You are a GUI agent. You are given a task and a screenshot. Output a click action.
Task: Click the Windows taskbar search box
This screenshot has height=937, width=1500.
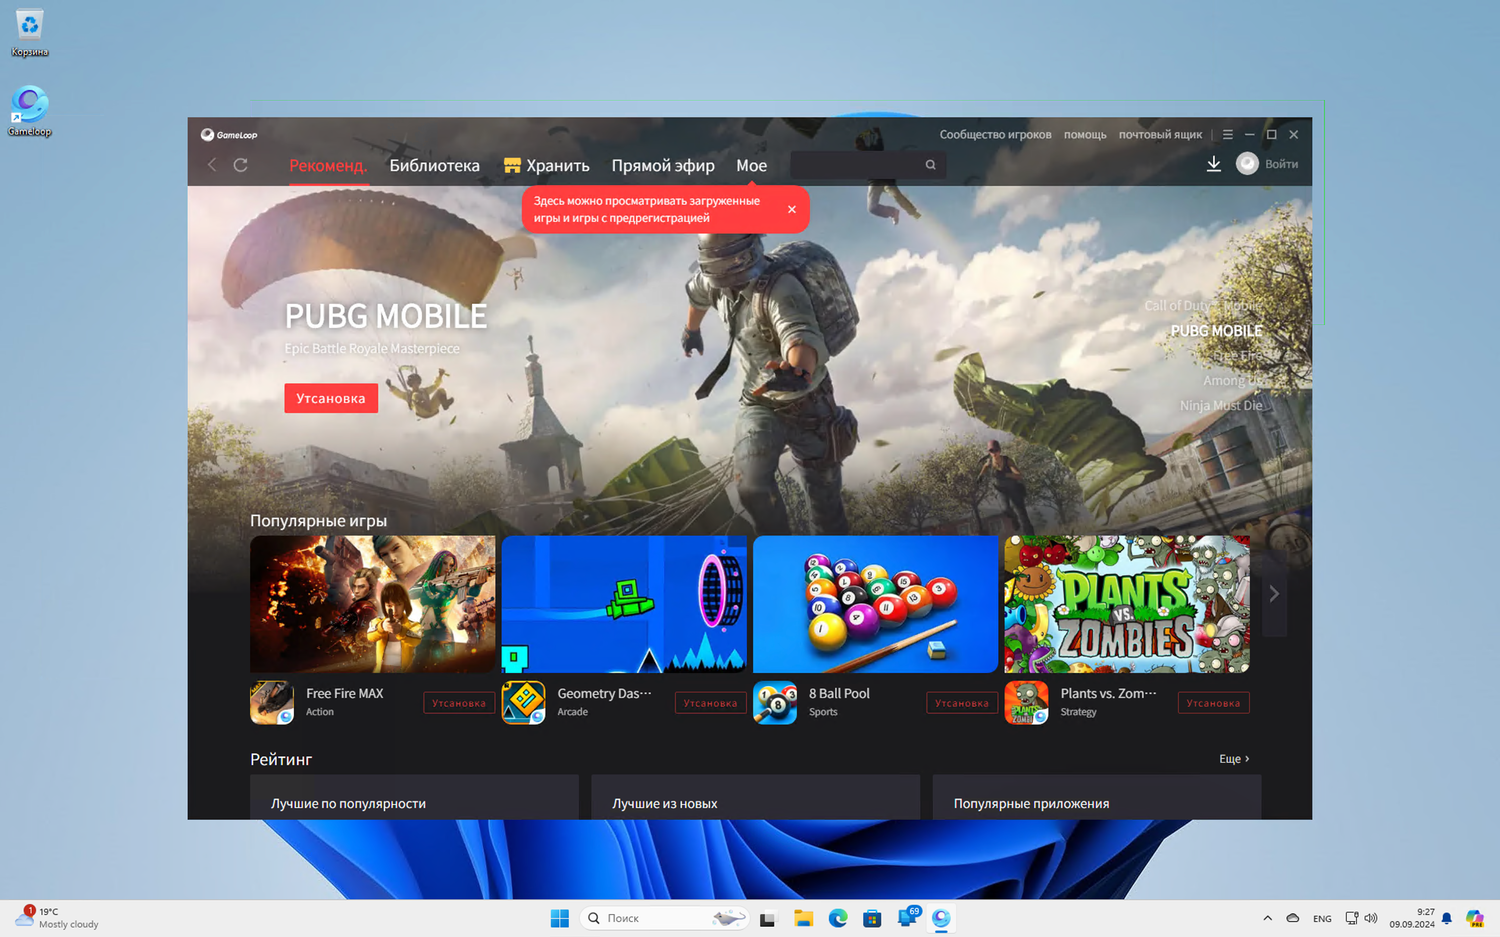[664, 918]
